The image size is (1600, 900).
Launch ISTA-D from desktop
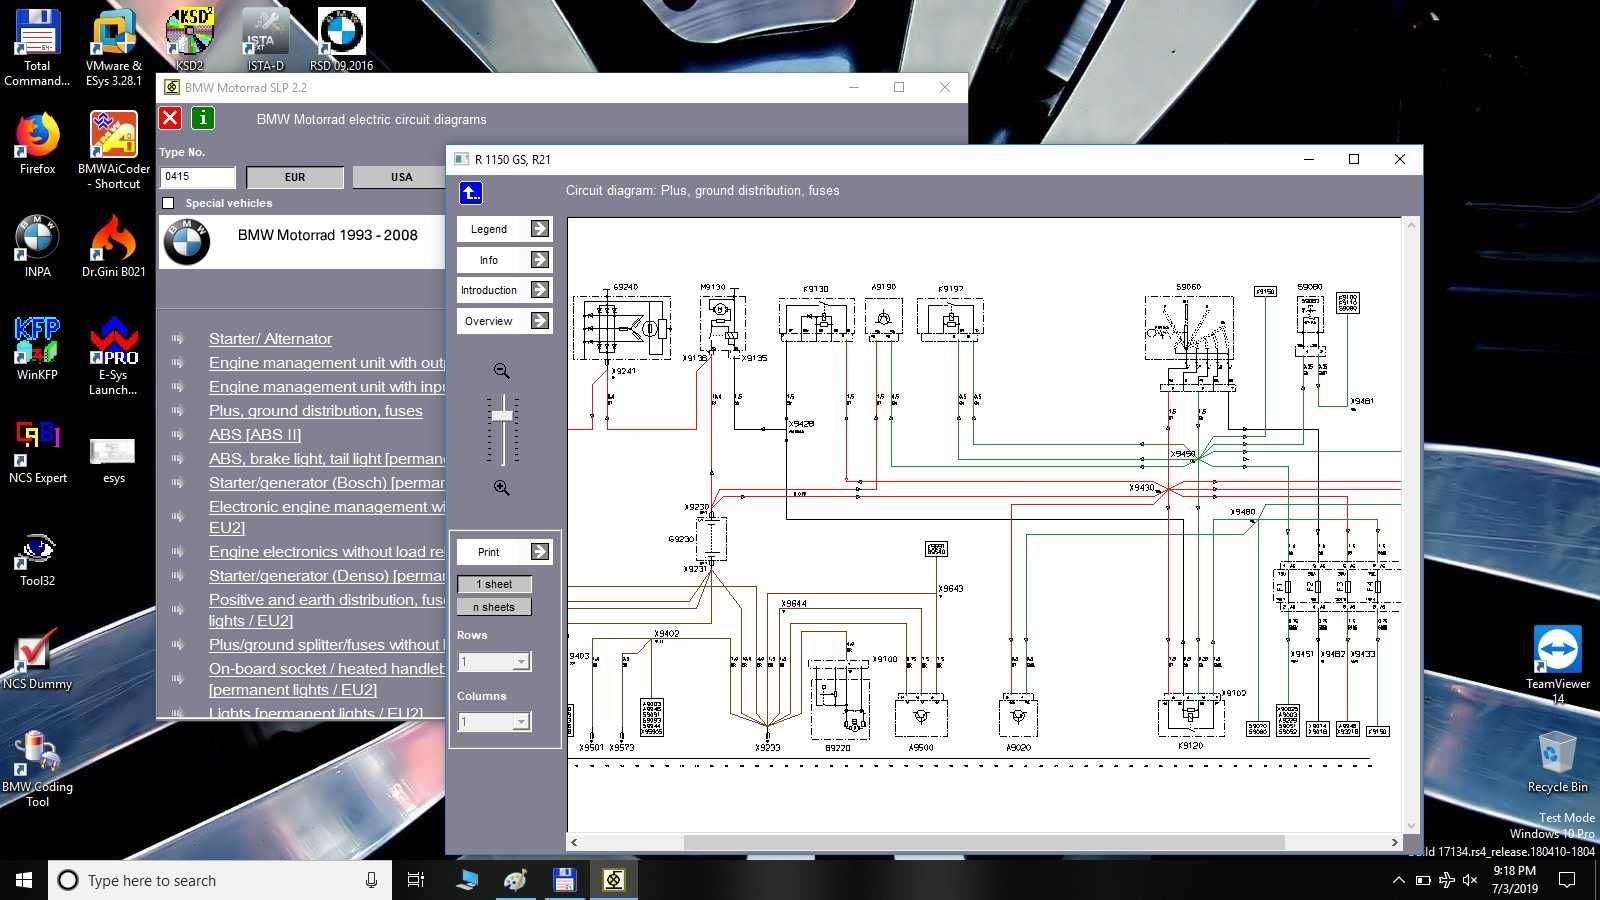pos(265,40)
